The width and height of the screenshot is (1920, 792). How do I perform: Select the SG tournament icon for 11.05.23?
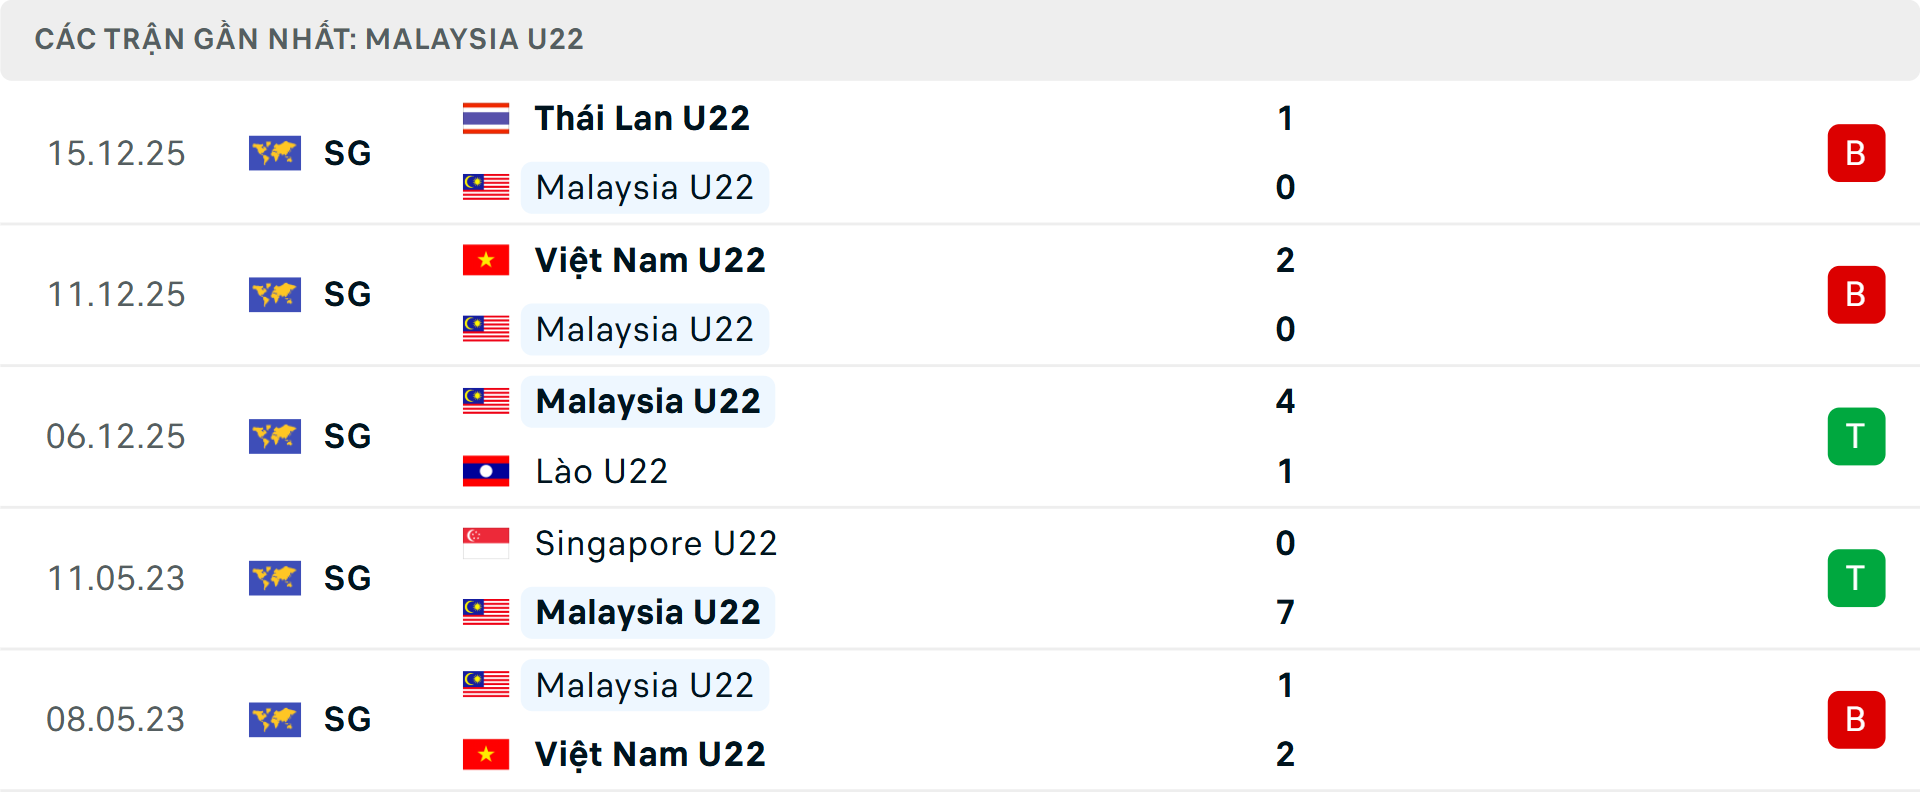(x=275, y=578)
